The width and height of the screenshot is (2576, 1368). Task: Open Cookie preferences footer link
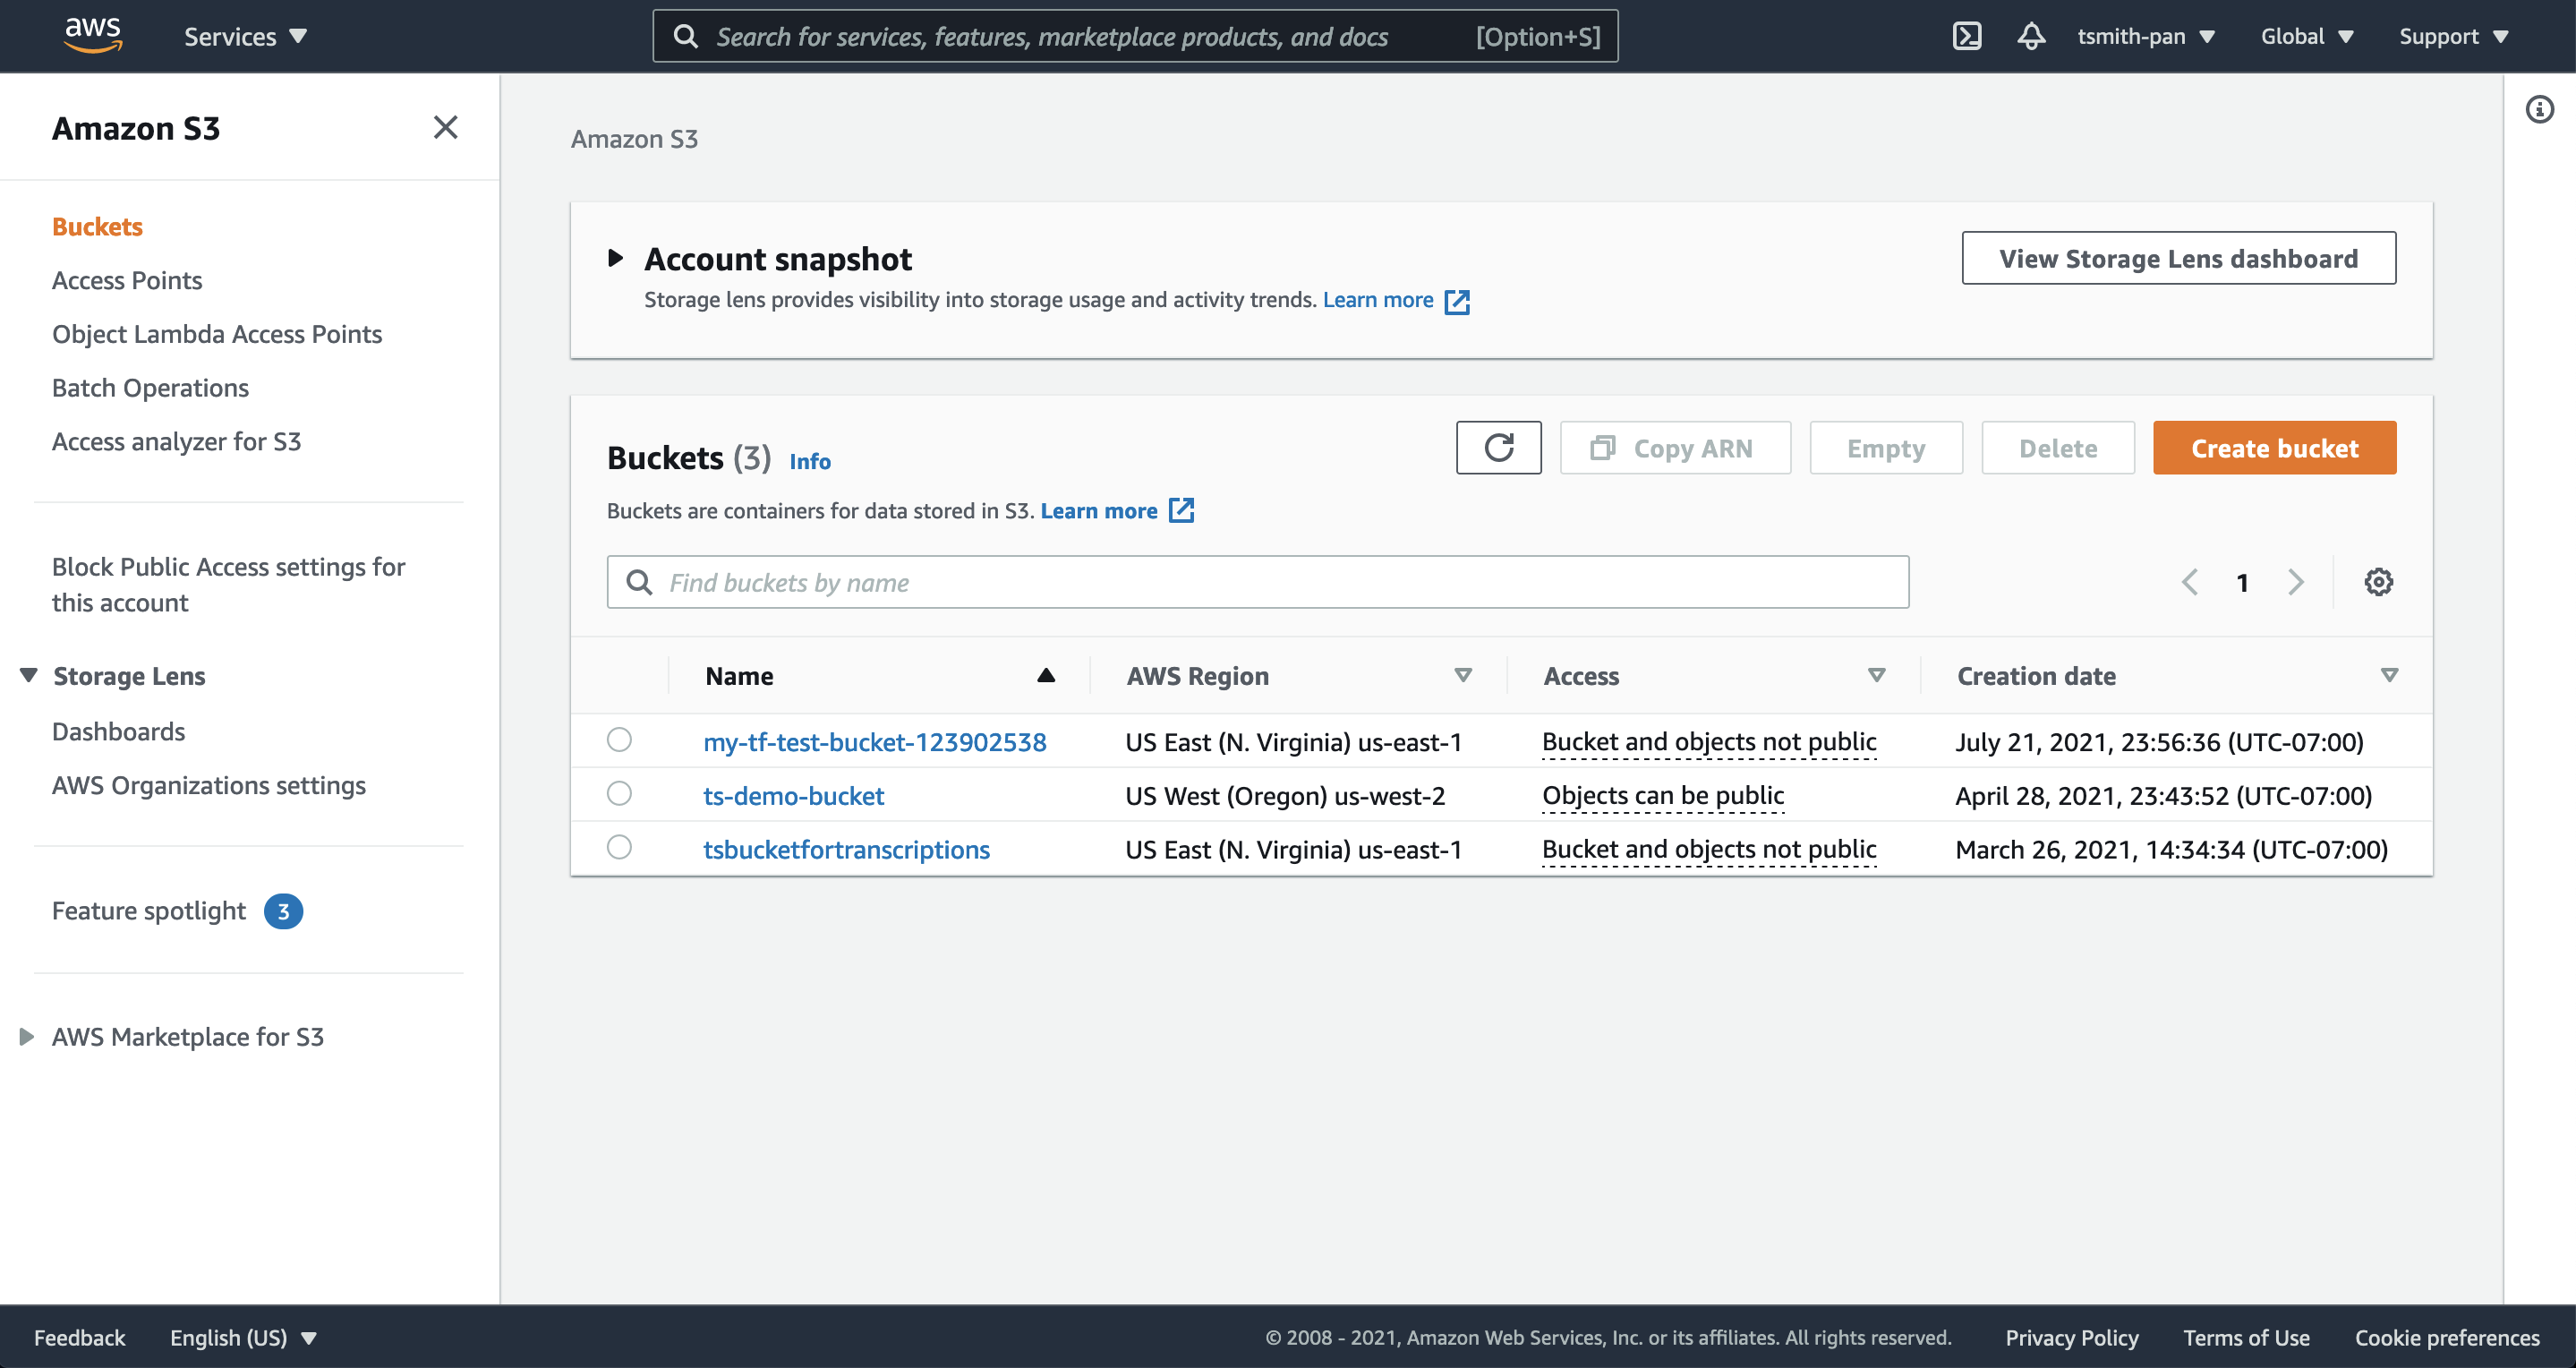(x=2447, y=1338)
